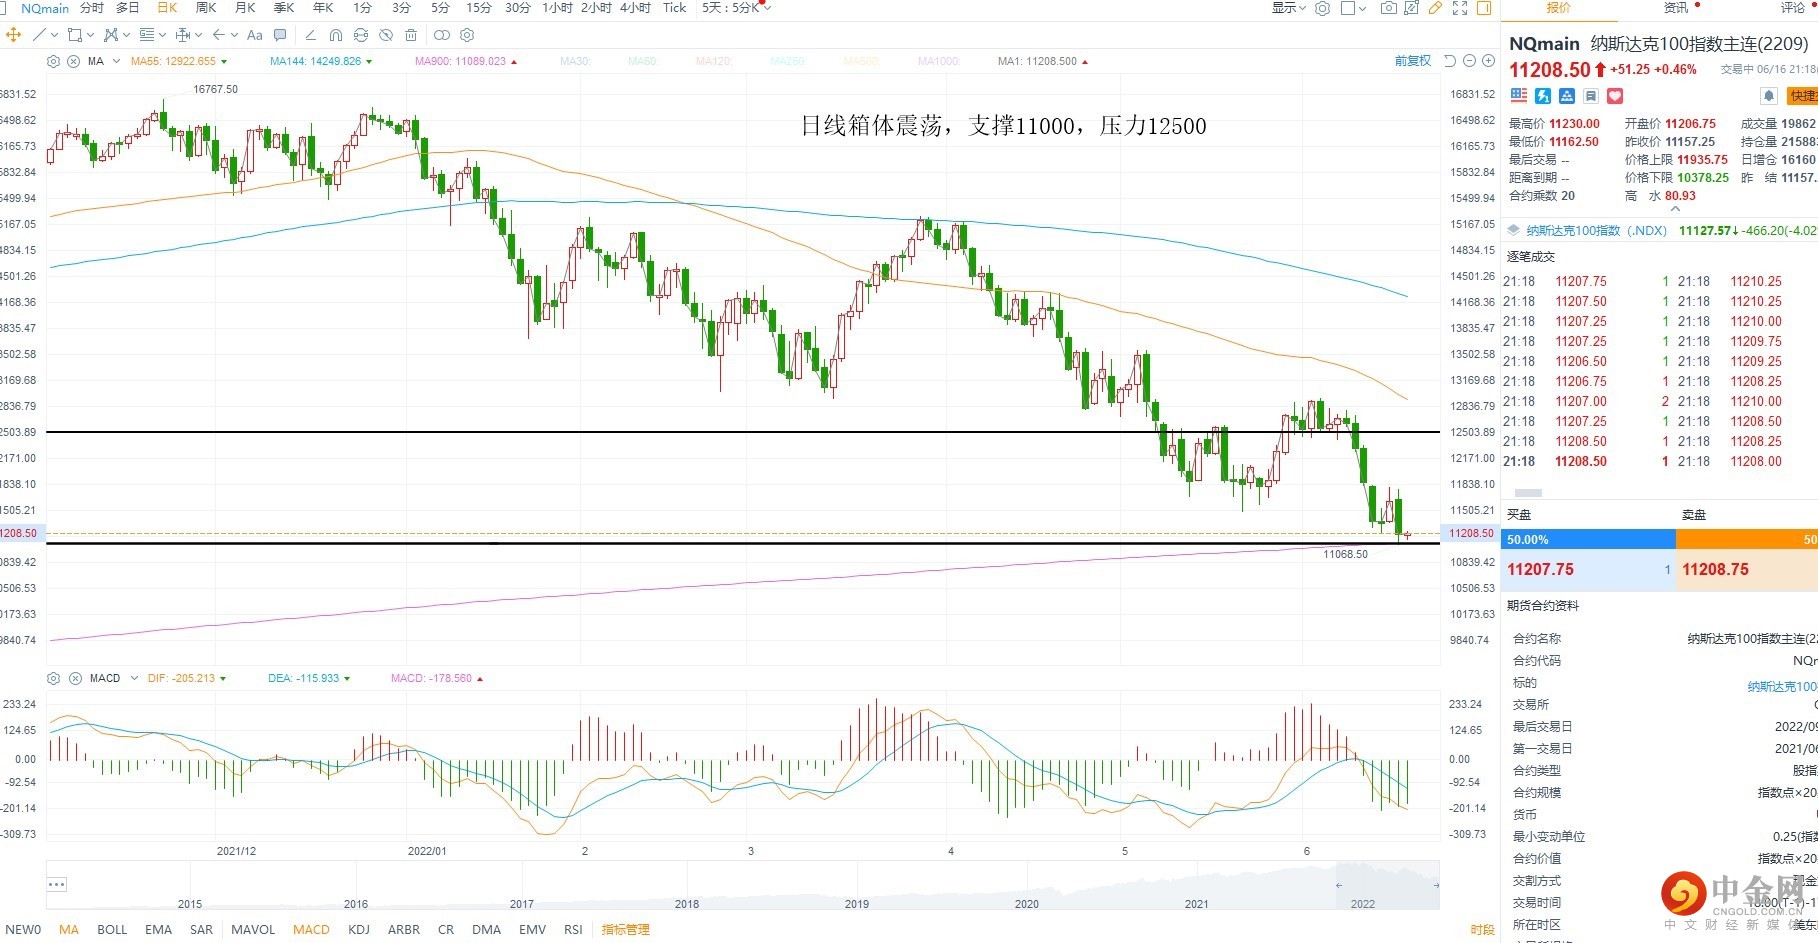
Task: Pick the trend line drawing tool
Action: 39,35
